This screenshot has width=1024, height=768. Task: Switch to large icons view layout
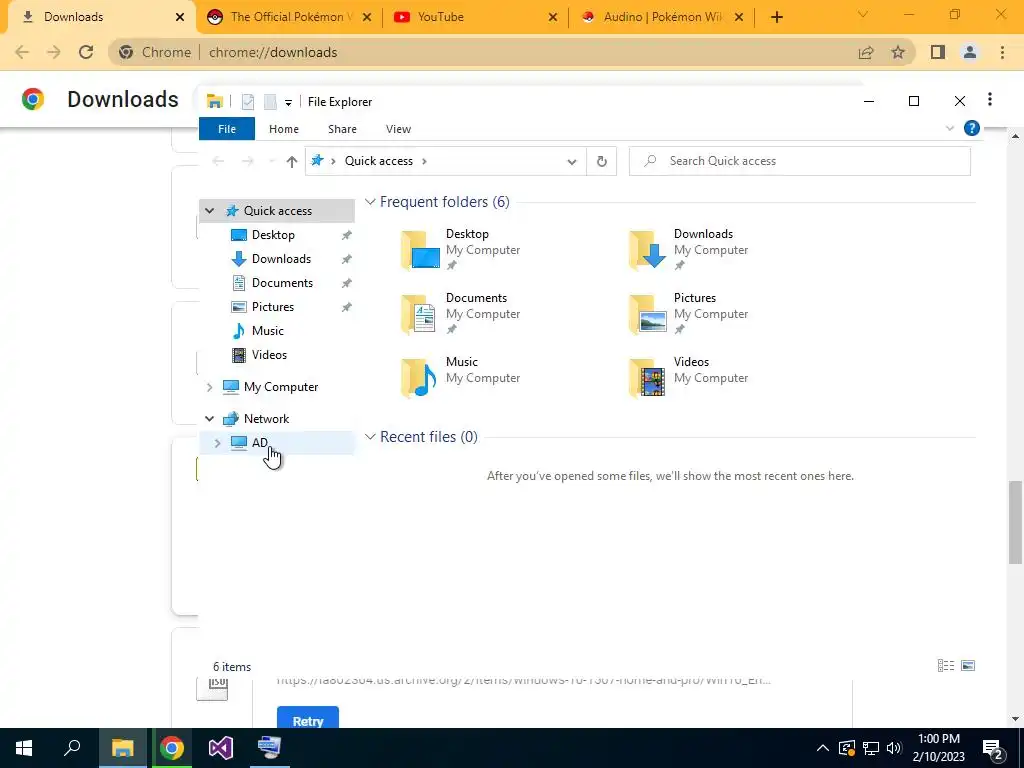(x=968, y=665)
